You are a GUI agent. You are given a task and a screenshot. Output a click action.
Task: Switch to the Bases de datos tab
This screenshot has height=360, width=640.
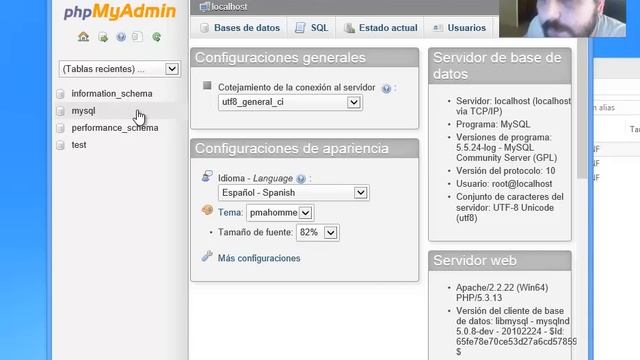(240, 28)
